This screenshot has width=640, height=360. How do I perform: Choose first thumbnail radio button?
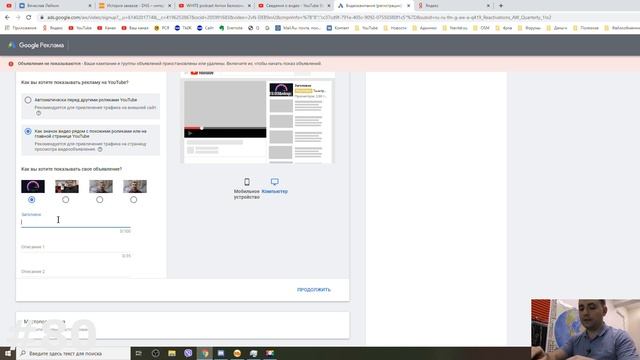tap(32, 200)
